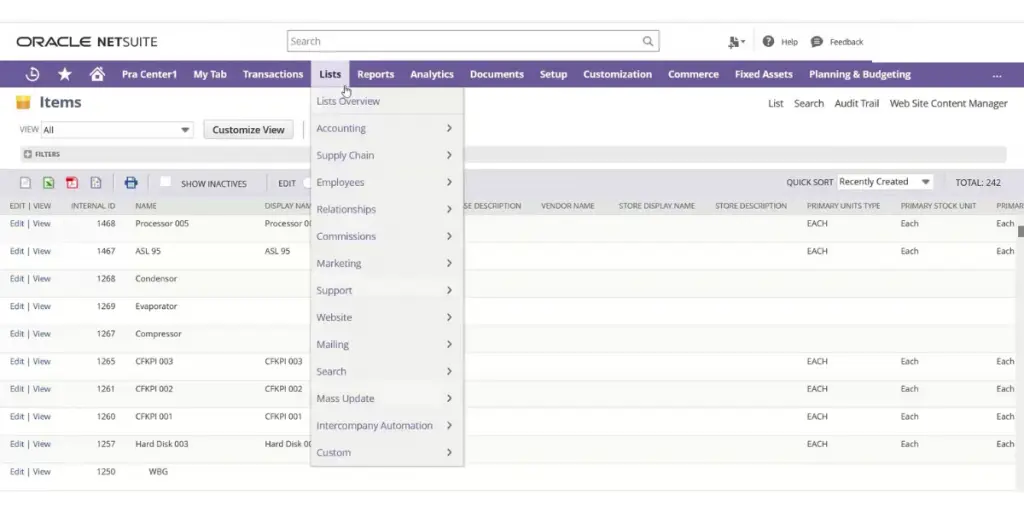Export the list to Excel icon
Image resolution: width=1024 pixels, height=512 pixels.
click(x=48, y=183)
